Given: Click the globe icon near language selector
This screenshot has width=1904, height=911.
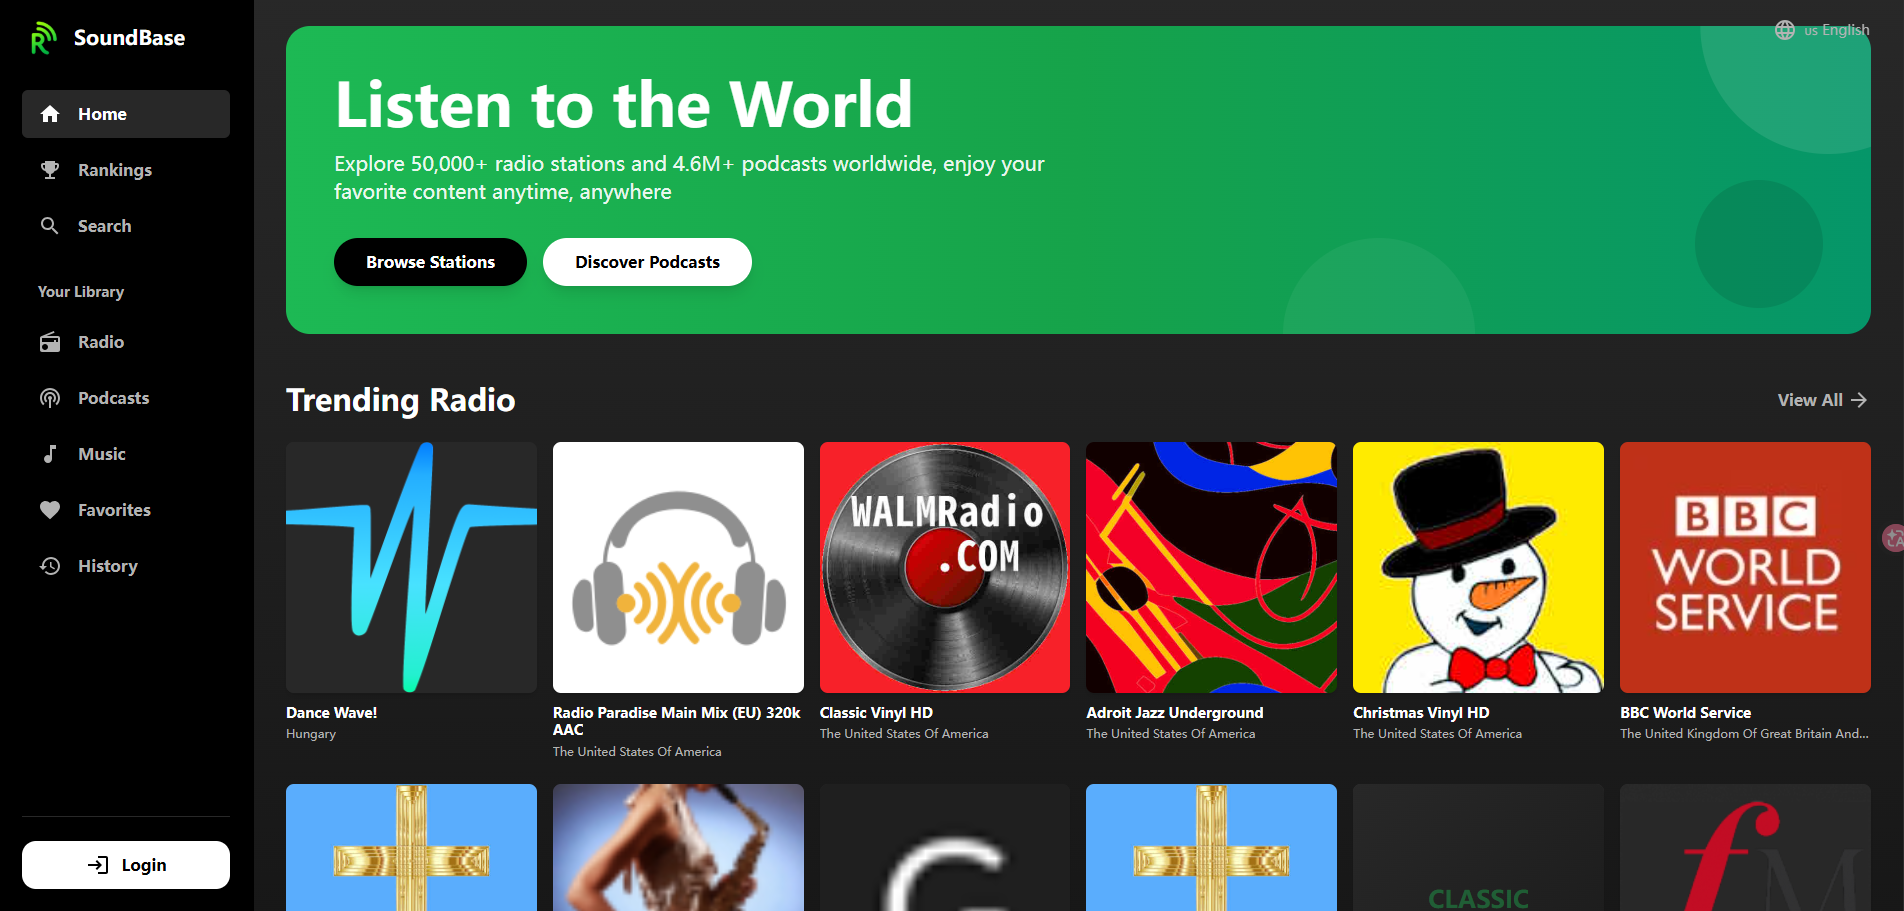Looking at the screenshot, I should [x=1784, y=29].
